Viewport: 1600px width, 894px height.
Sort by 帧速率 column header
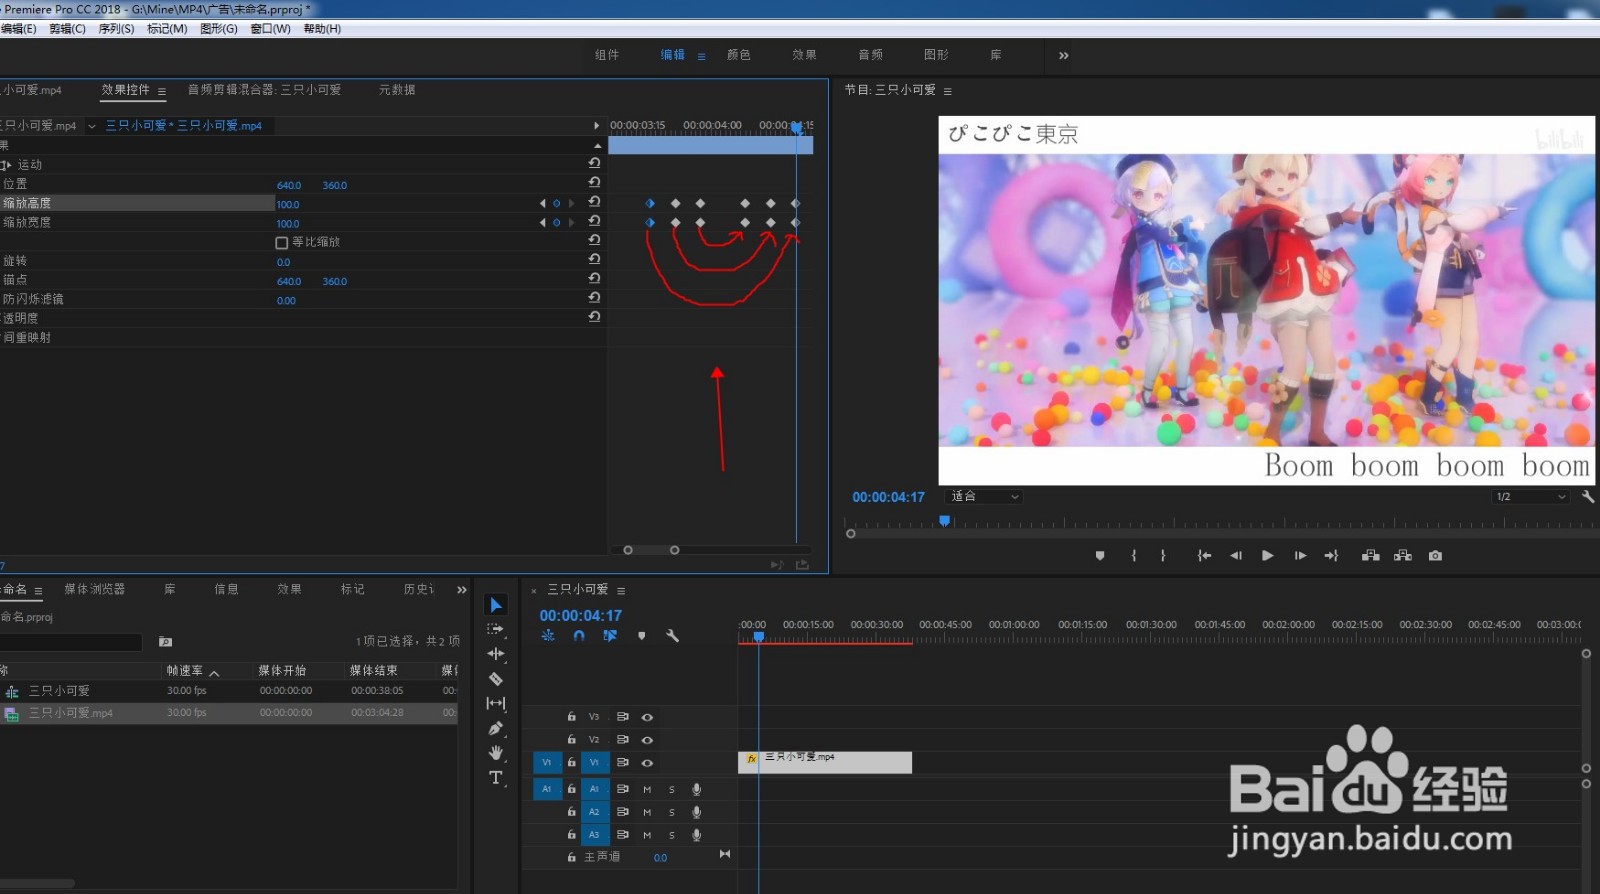185,671
